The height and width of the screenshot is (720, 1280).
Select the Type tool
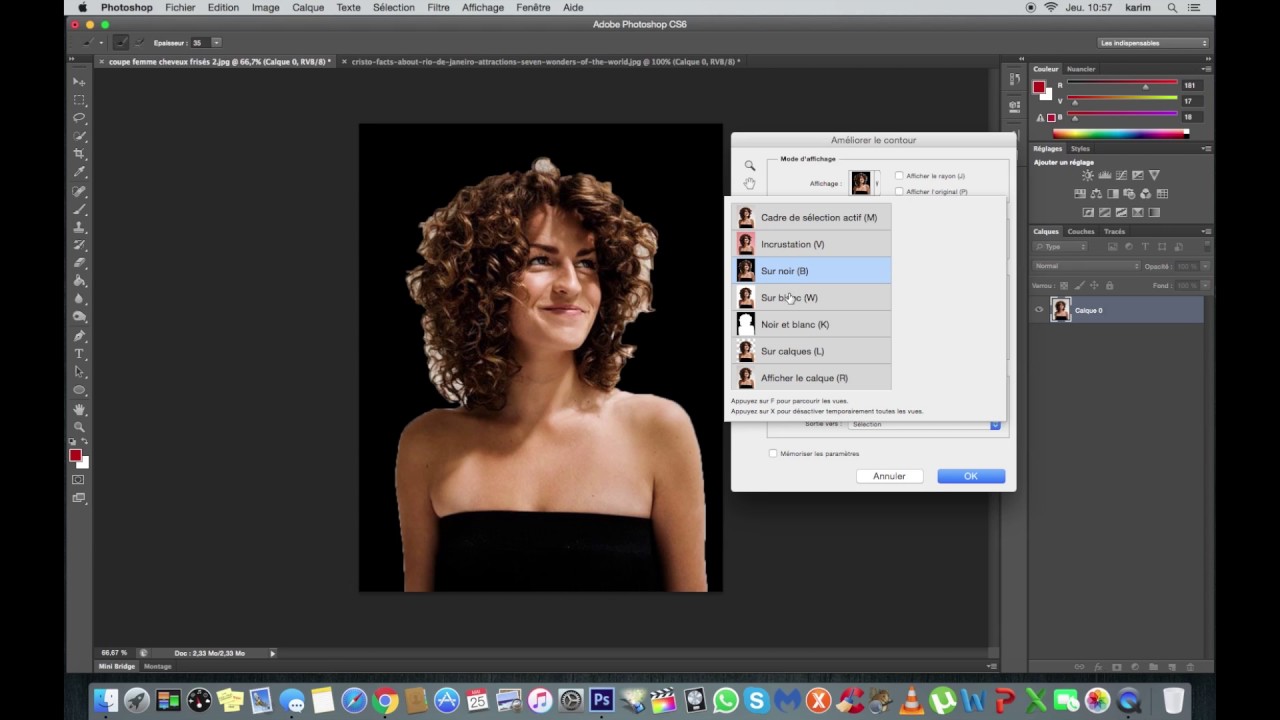[x=79, y=354]
